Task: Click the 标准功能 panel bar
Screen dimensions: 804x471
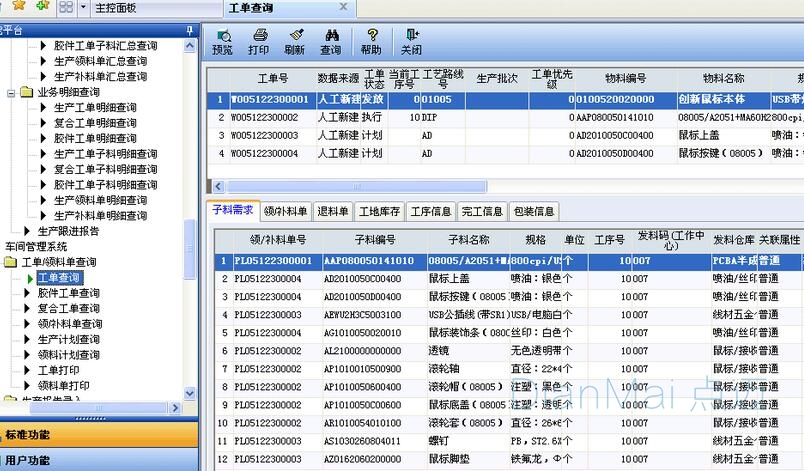Action: coord(98,435)
